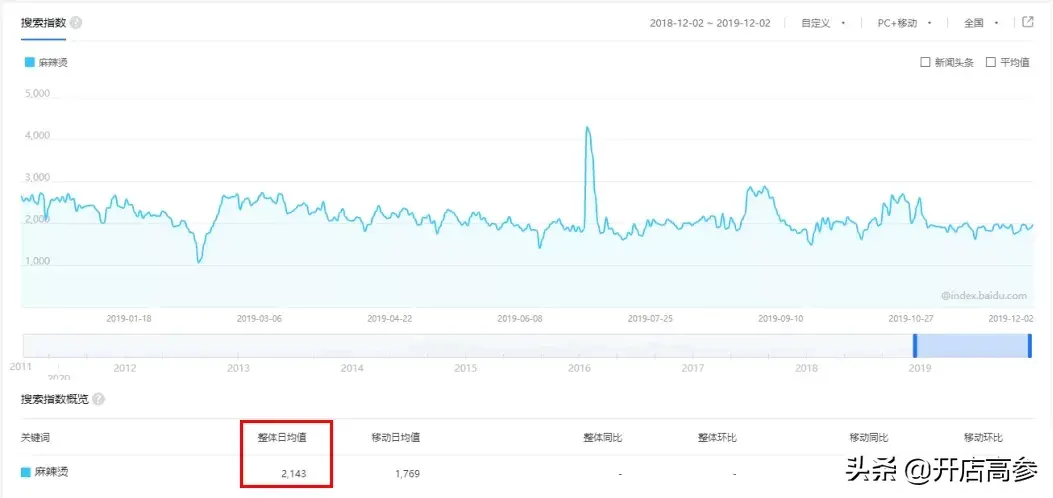Enable the 新闻头条 checkbox
Viewport: 1053px width, 498px height.
click(x=925, y=62)
